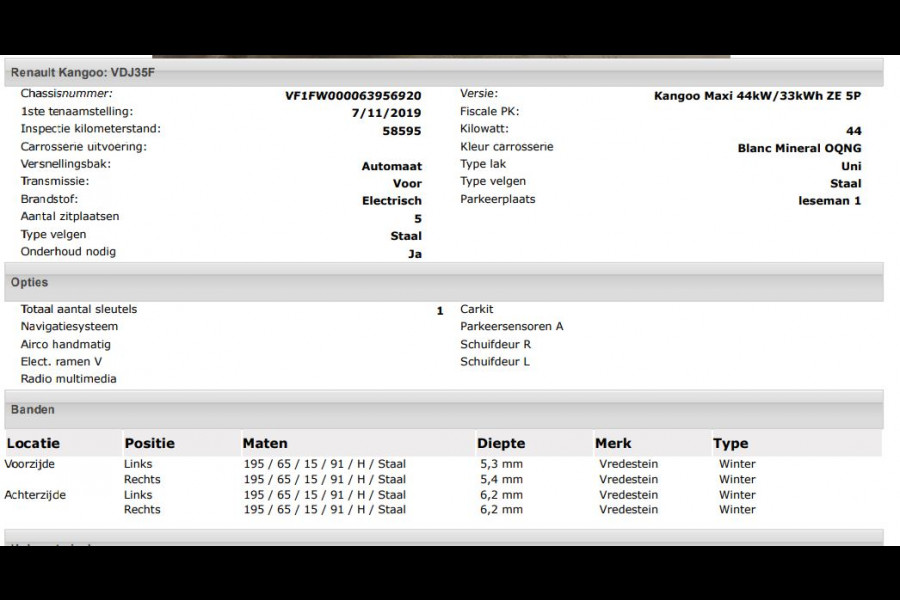Select the chassis number VF1FW000063956920
Screen dimensions: 900x600
pyautogui.click(x=353, y=96)
